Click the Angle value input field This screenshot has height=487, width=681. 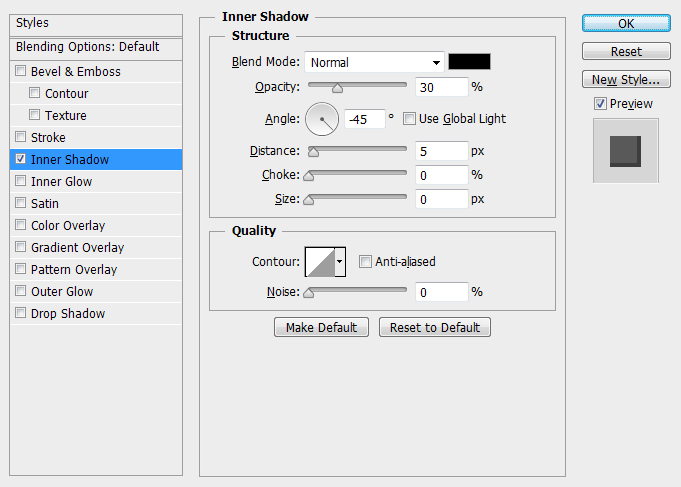point(364,119)
